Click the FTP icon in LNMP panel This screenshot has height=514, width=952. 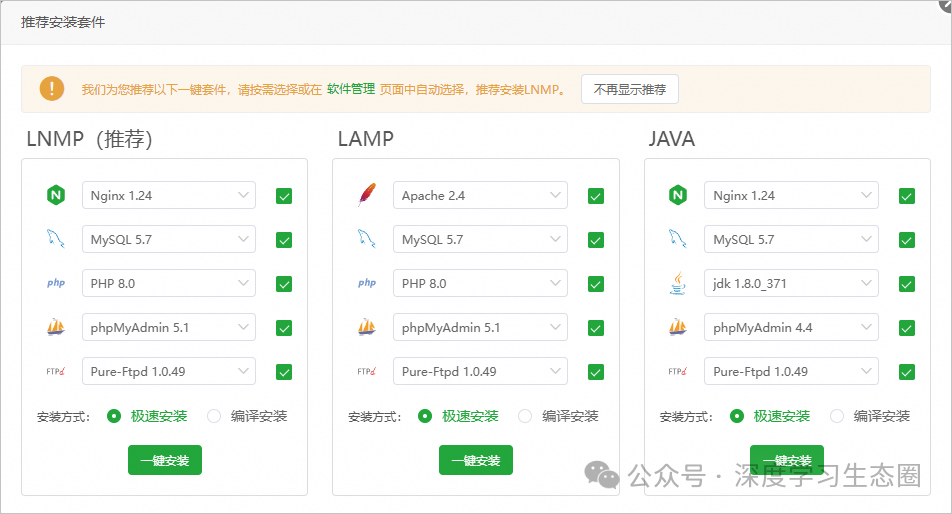[56, 371]
